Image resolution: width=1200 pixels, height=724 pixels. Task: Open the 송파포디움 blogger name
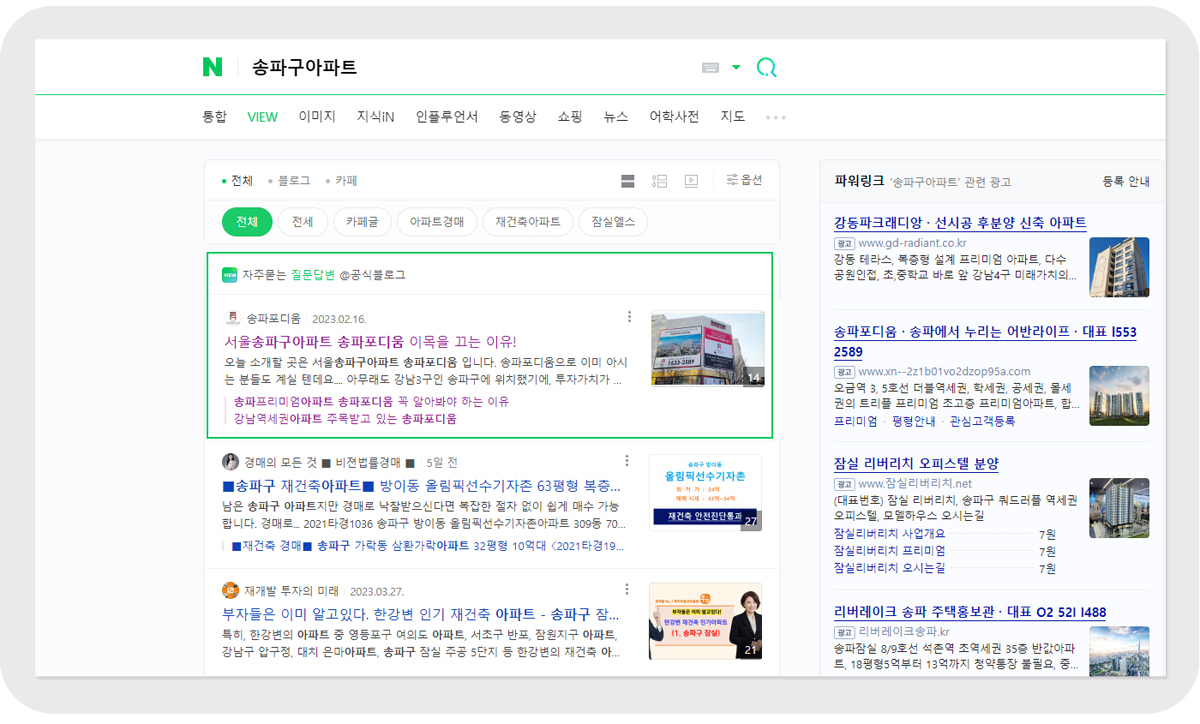(274, 319)
